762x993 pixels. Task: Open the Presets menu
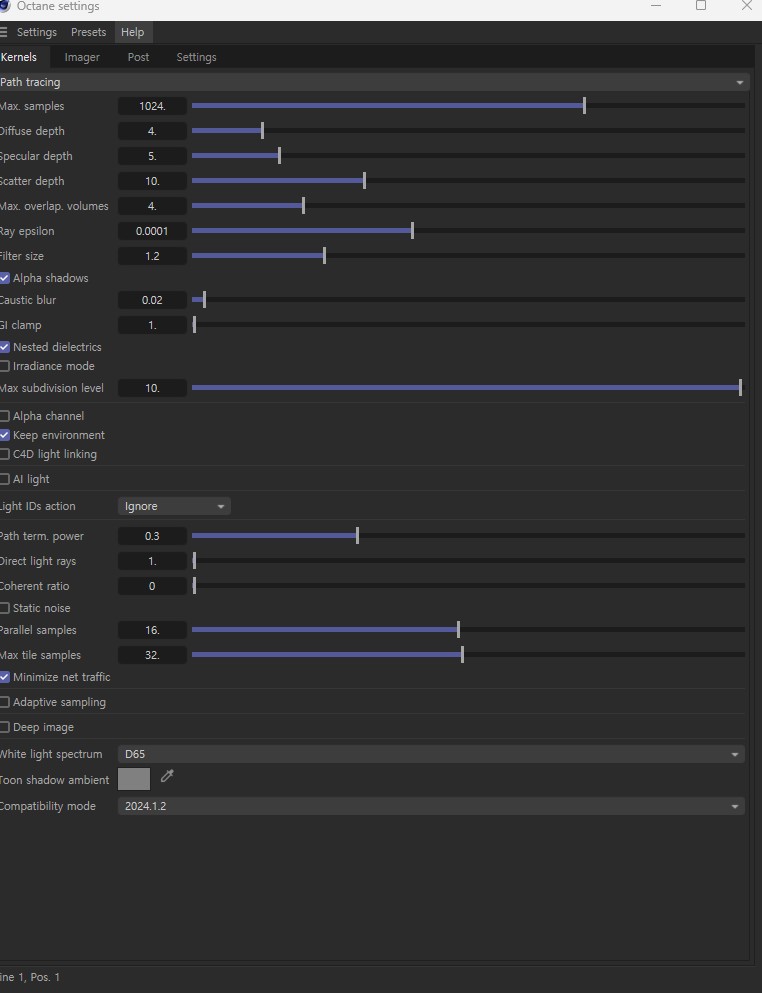pyautogui.click(x=89, y=32)
